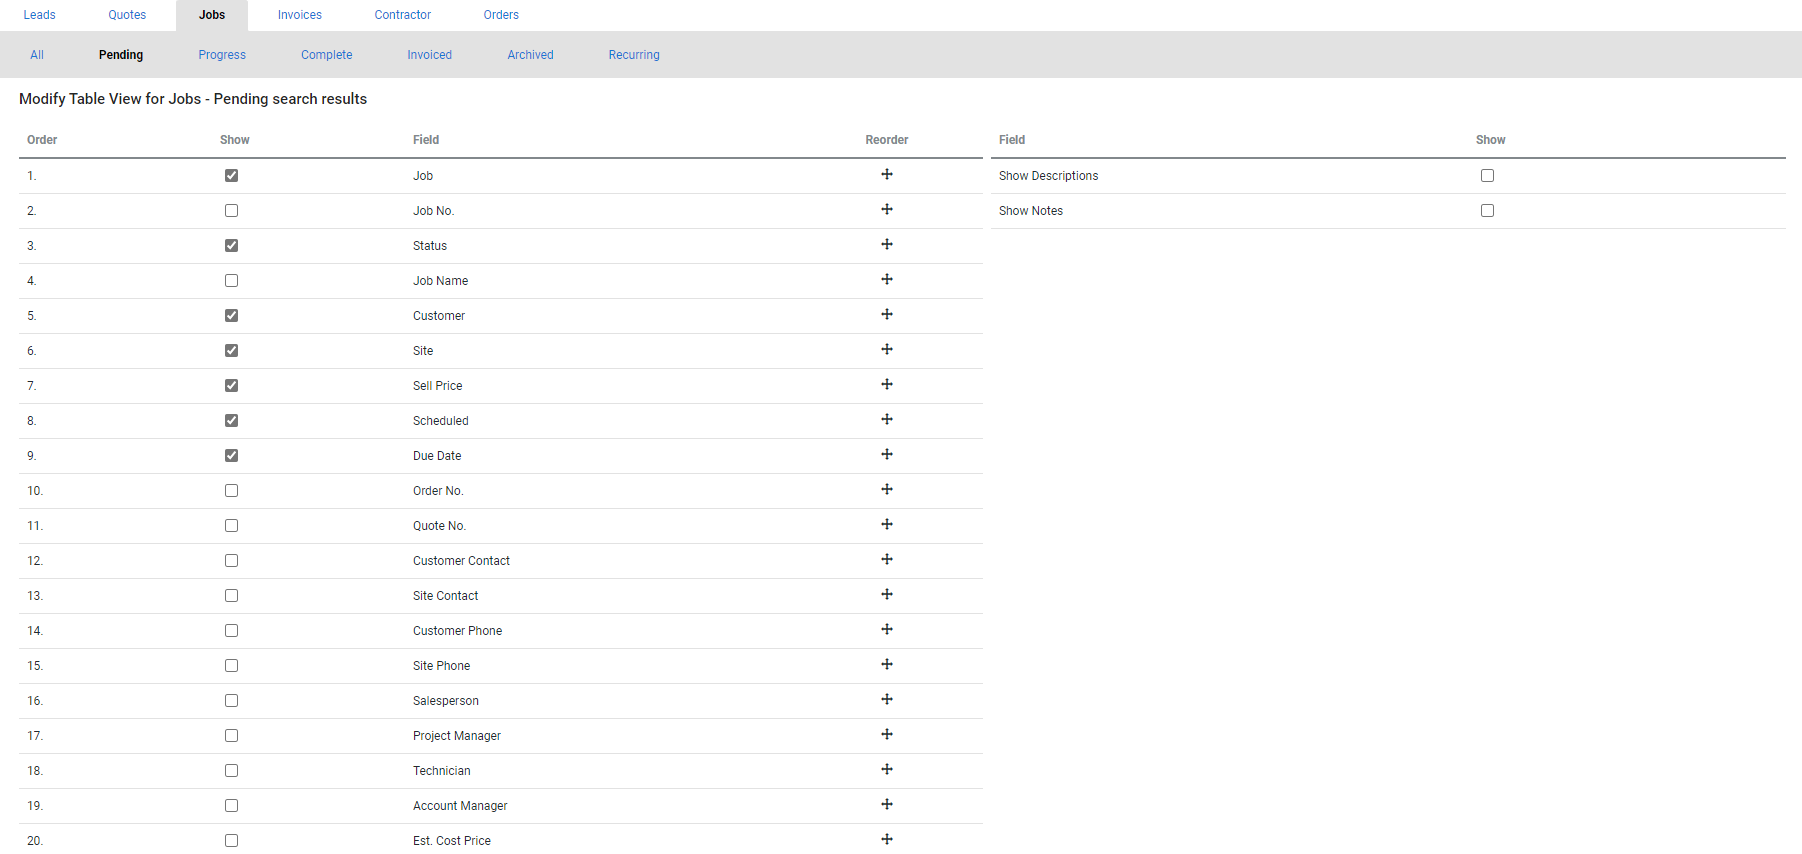
Task: Click the reorder handle for Due Date row
Action: 887,454
